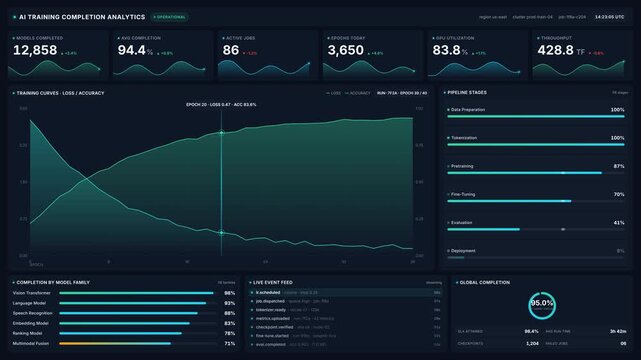The height and width of the screenshot is (360, 641).
Task: Open the tokenizer.ready event row
Action: click(x=345, y=310)
